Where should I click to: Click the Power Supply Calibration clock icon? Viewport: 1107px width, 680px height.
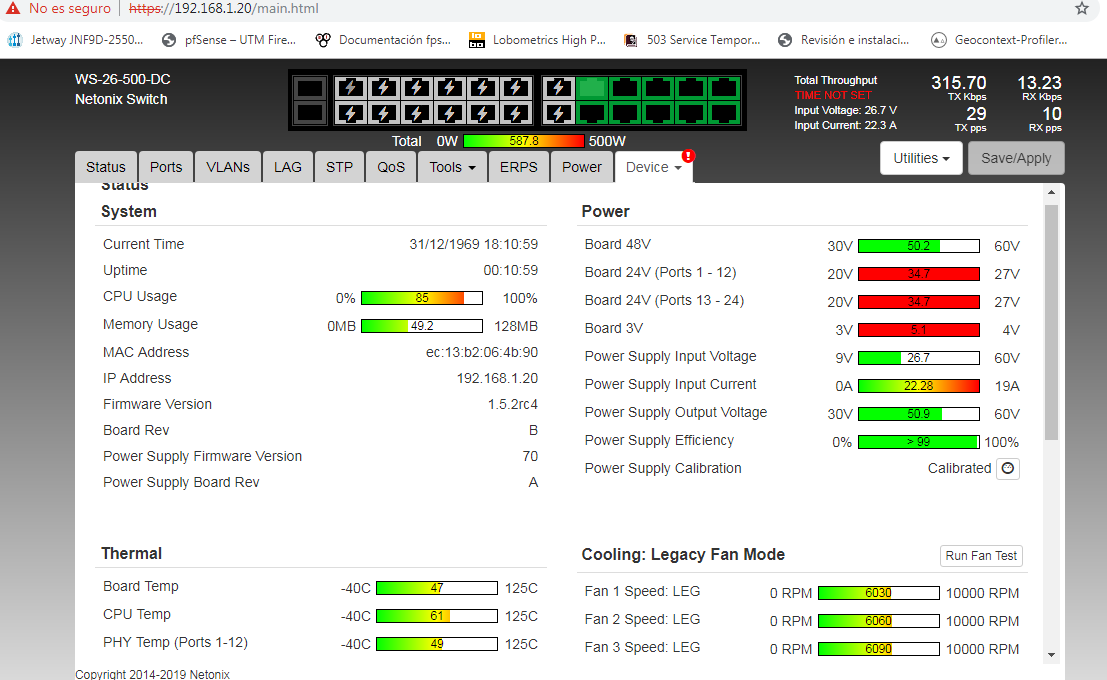click(x=1008, y=468)
